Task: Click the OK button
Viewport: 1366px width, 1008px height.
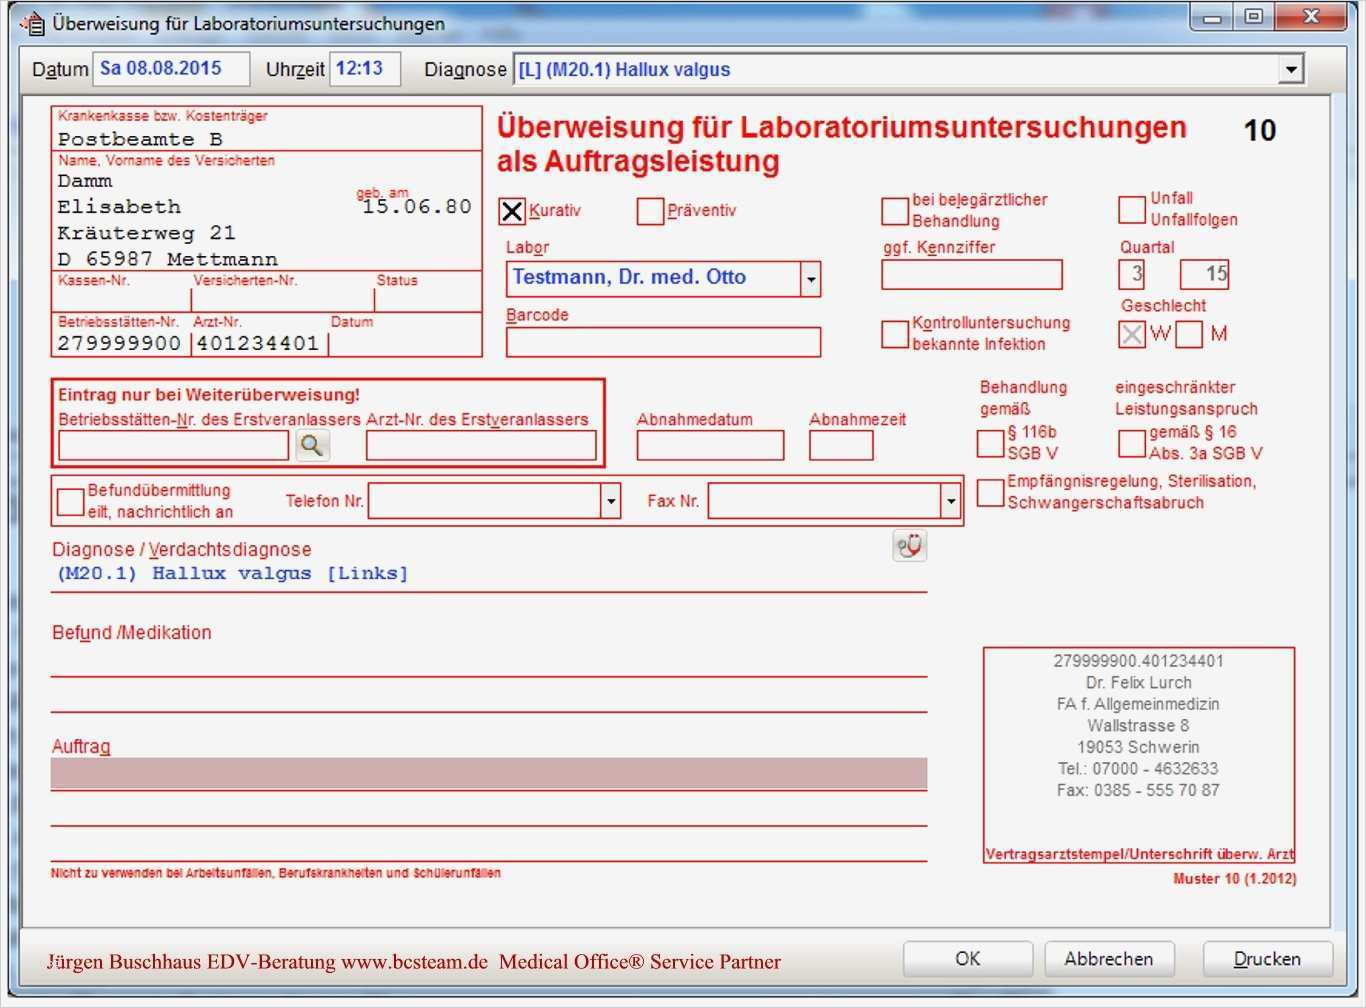Action: 968,959
